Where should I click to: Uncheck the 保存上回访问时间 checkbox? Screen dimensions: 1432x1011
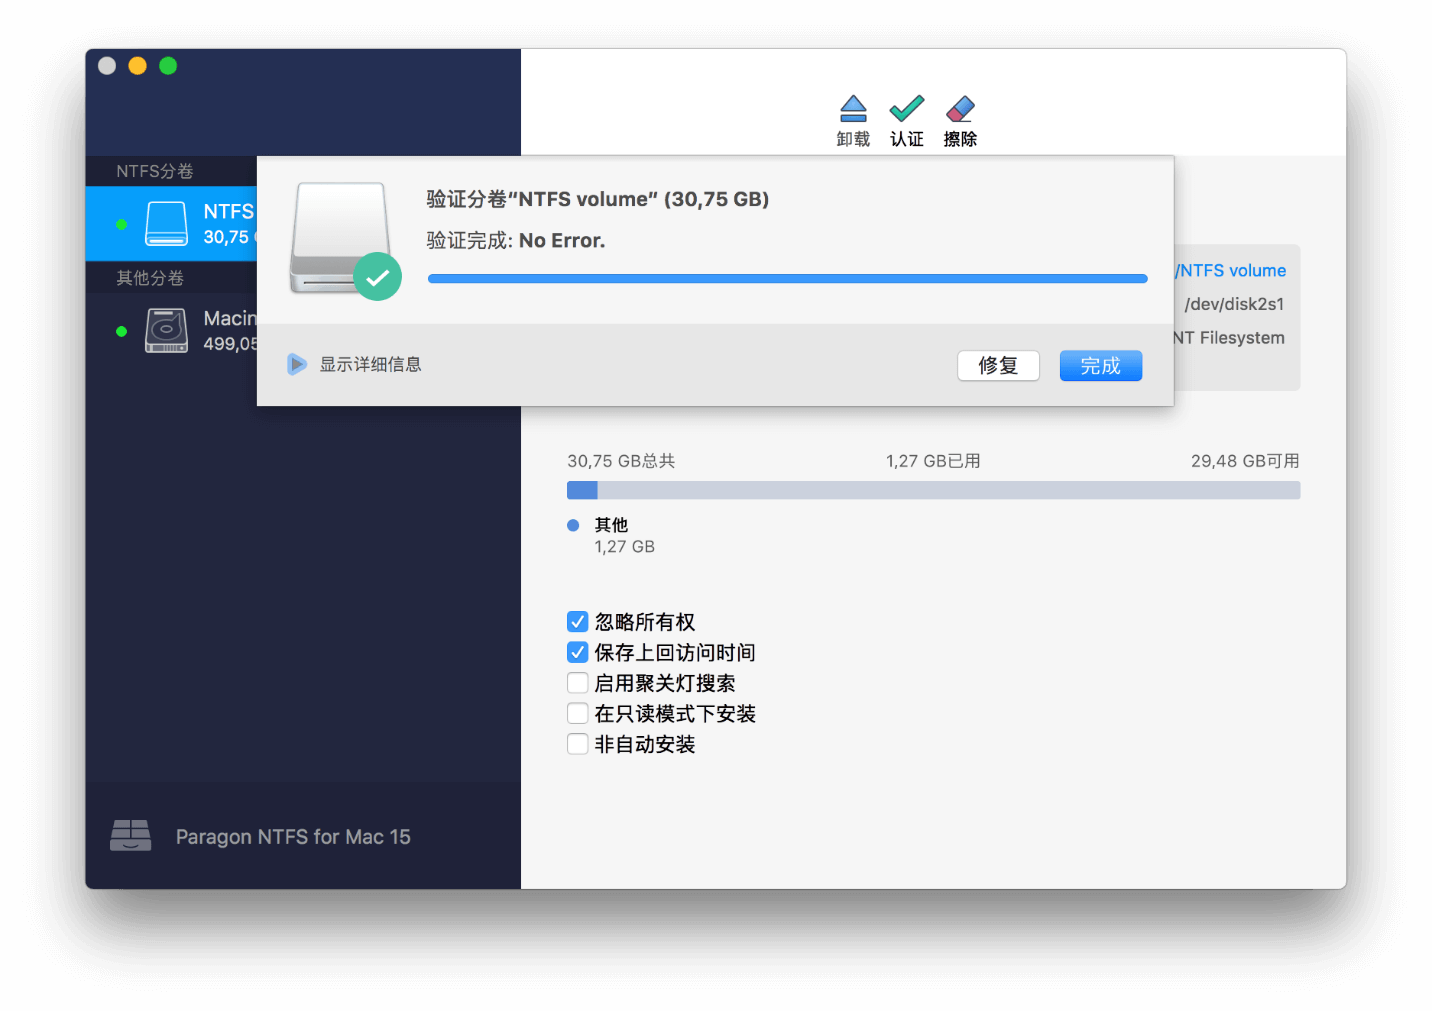tap(578, 653)
